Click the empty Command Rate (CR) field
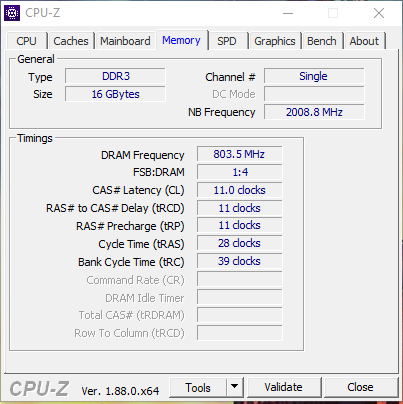Screen dimensions: 403x404 (x=239, y=279)
